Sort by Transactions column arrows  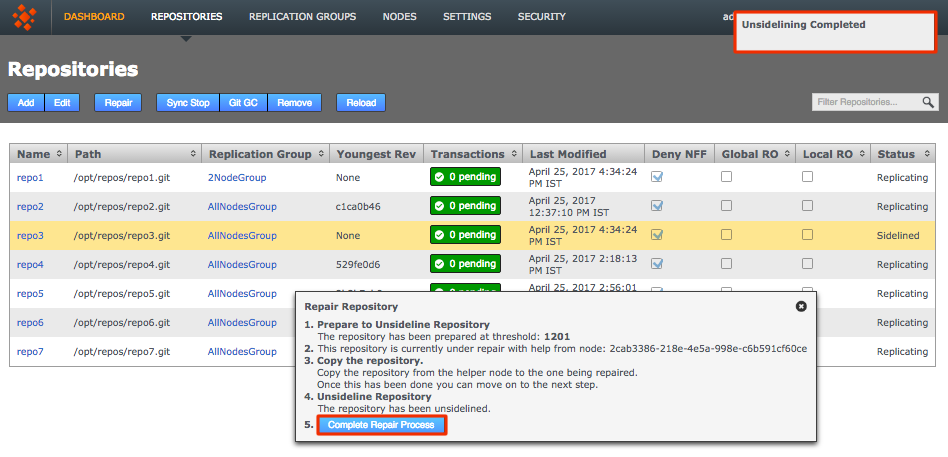(513, 154)
